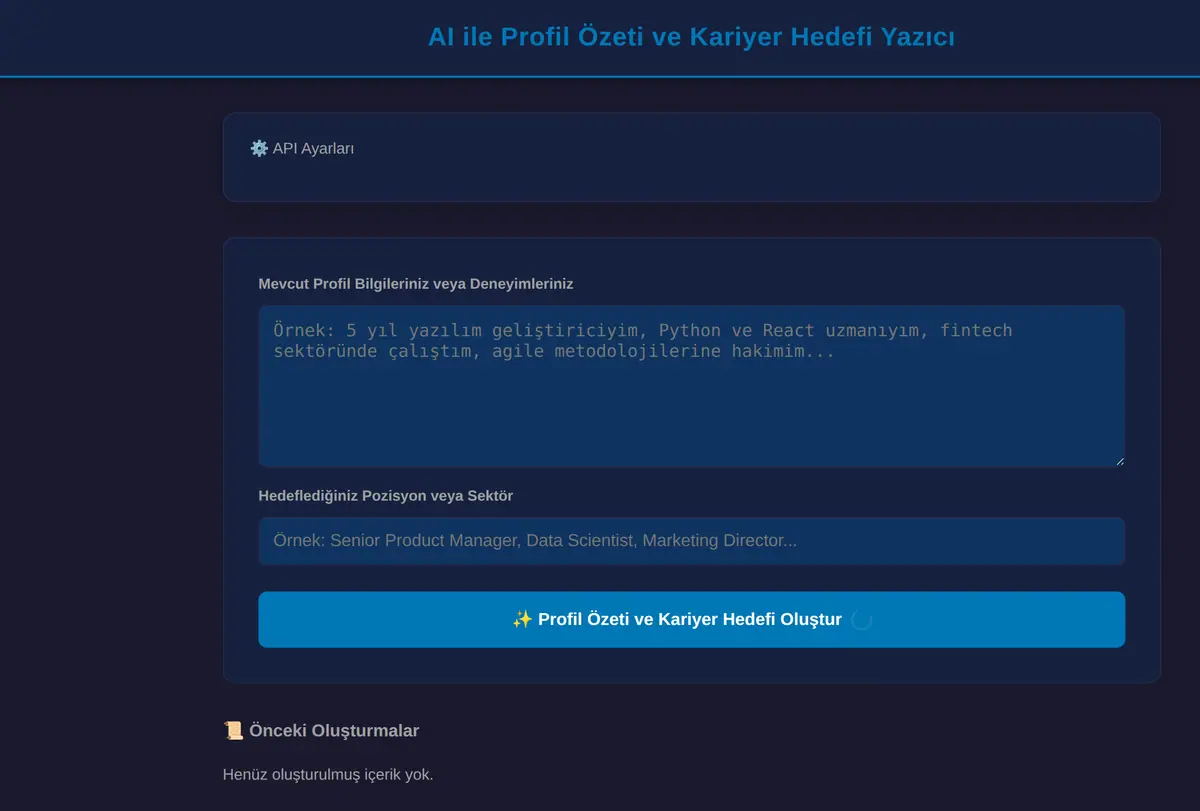Viewport: 1200px width, 811px height.
Task: Click the target position input field
Action: (x=691, y=541)
